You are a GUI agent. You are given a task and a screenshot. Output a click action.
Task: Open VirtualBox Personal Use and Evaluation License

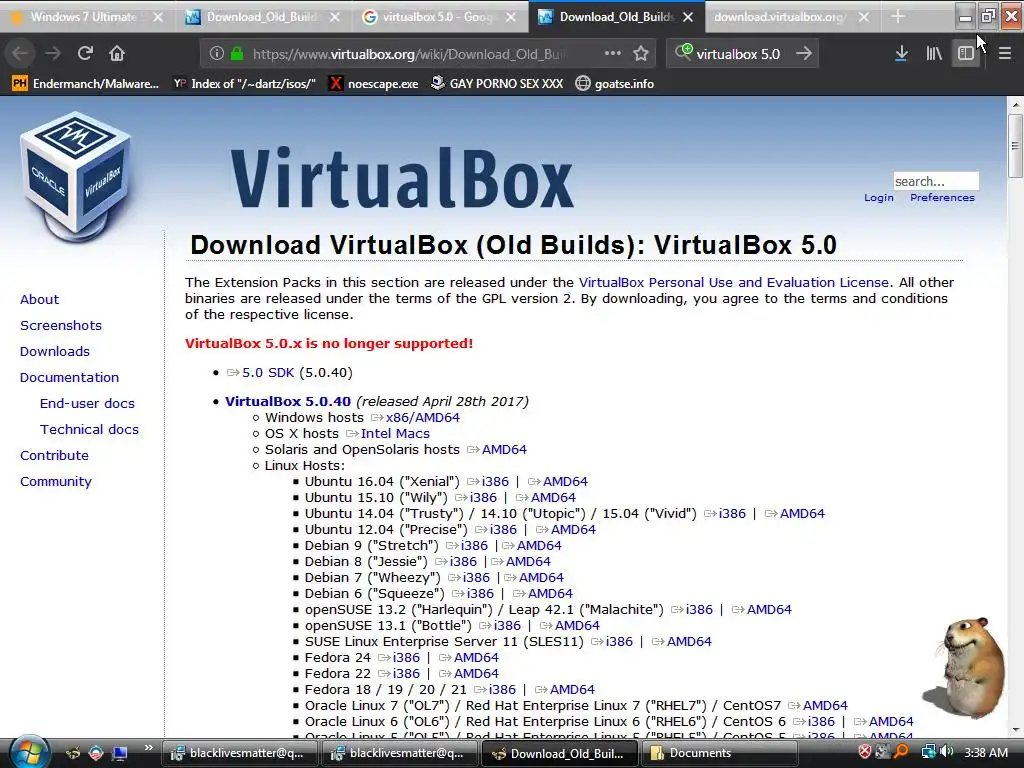(733, 282)
